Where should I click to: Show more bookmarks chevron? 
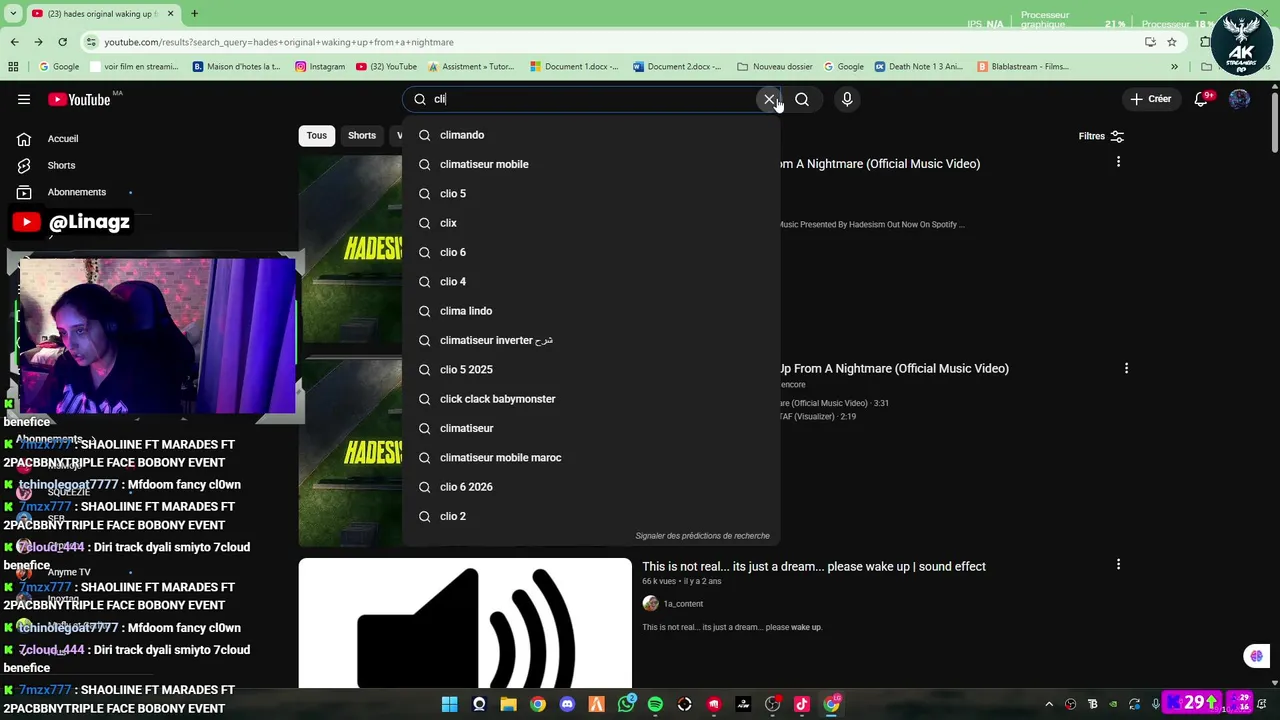click(x=1174, y=67)
